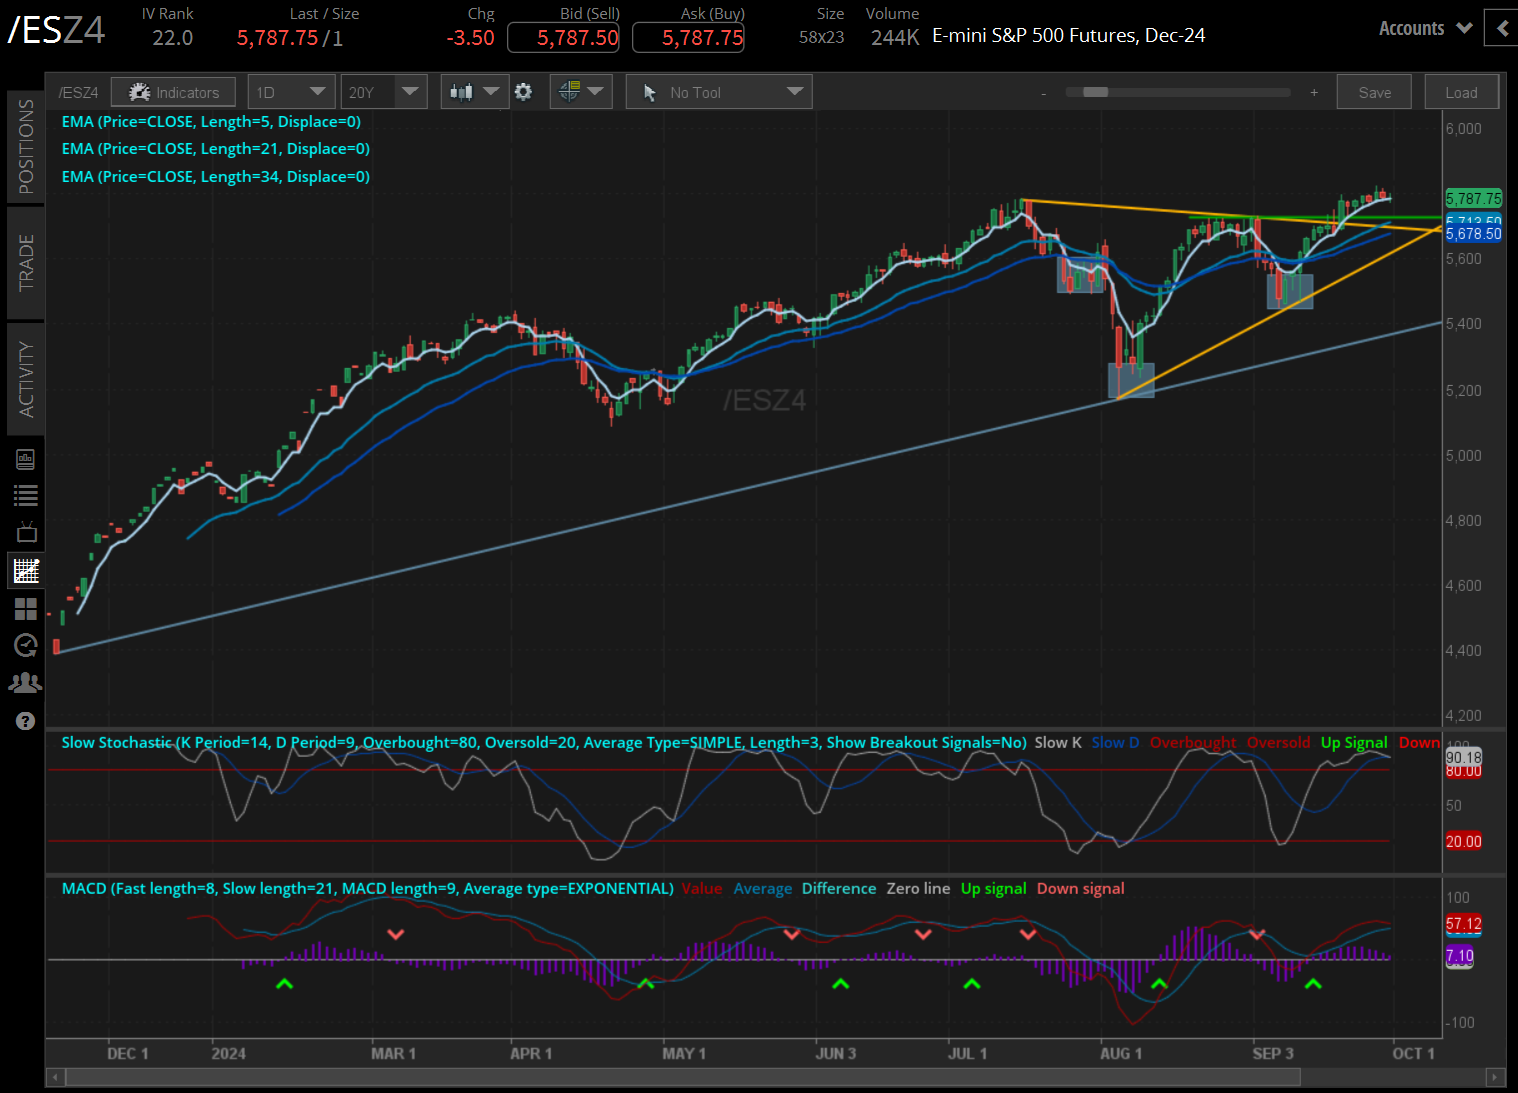Click the MACD Value legend label
This screenshot has width=1518, height=1093.
(702, 888)
